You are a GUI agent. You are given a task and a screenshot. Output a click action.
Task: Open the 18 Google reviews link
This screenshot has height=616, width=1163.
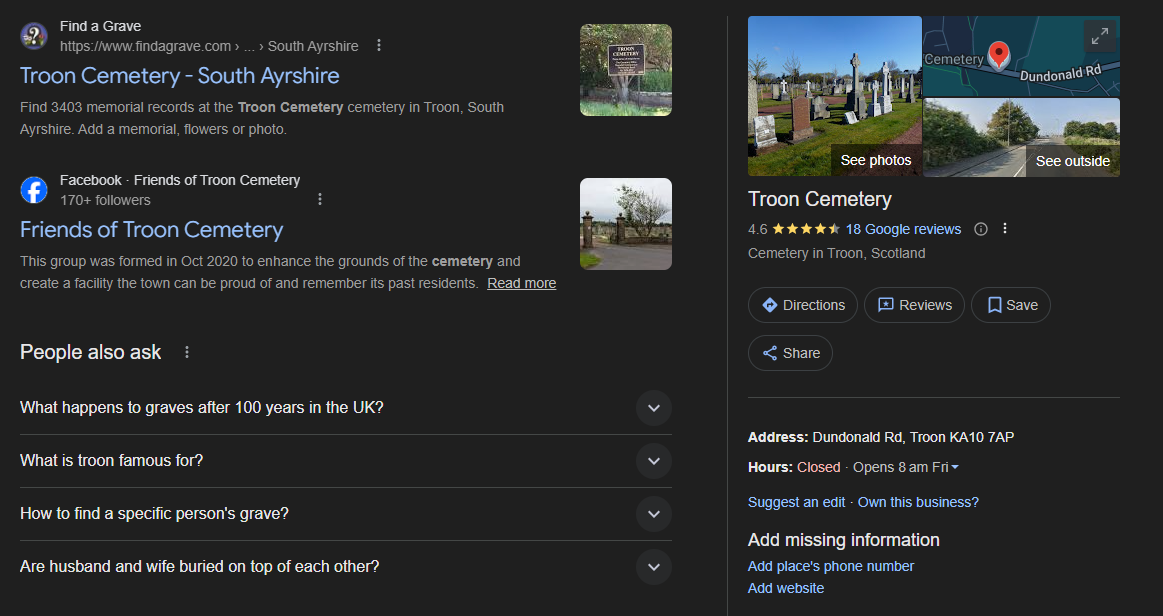coord(903,229)
